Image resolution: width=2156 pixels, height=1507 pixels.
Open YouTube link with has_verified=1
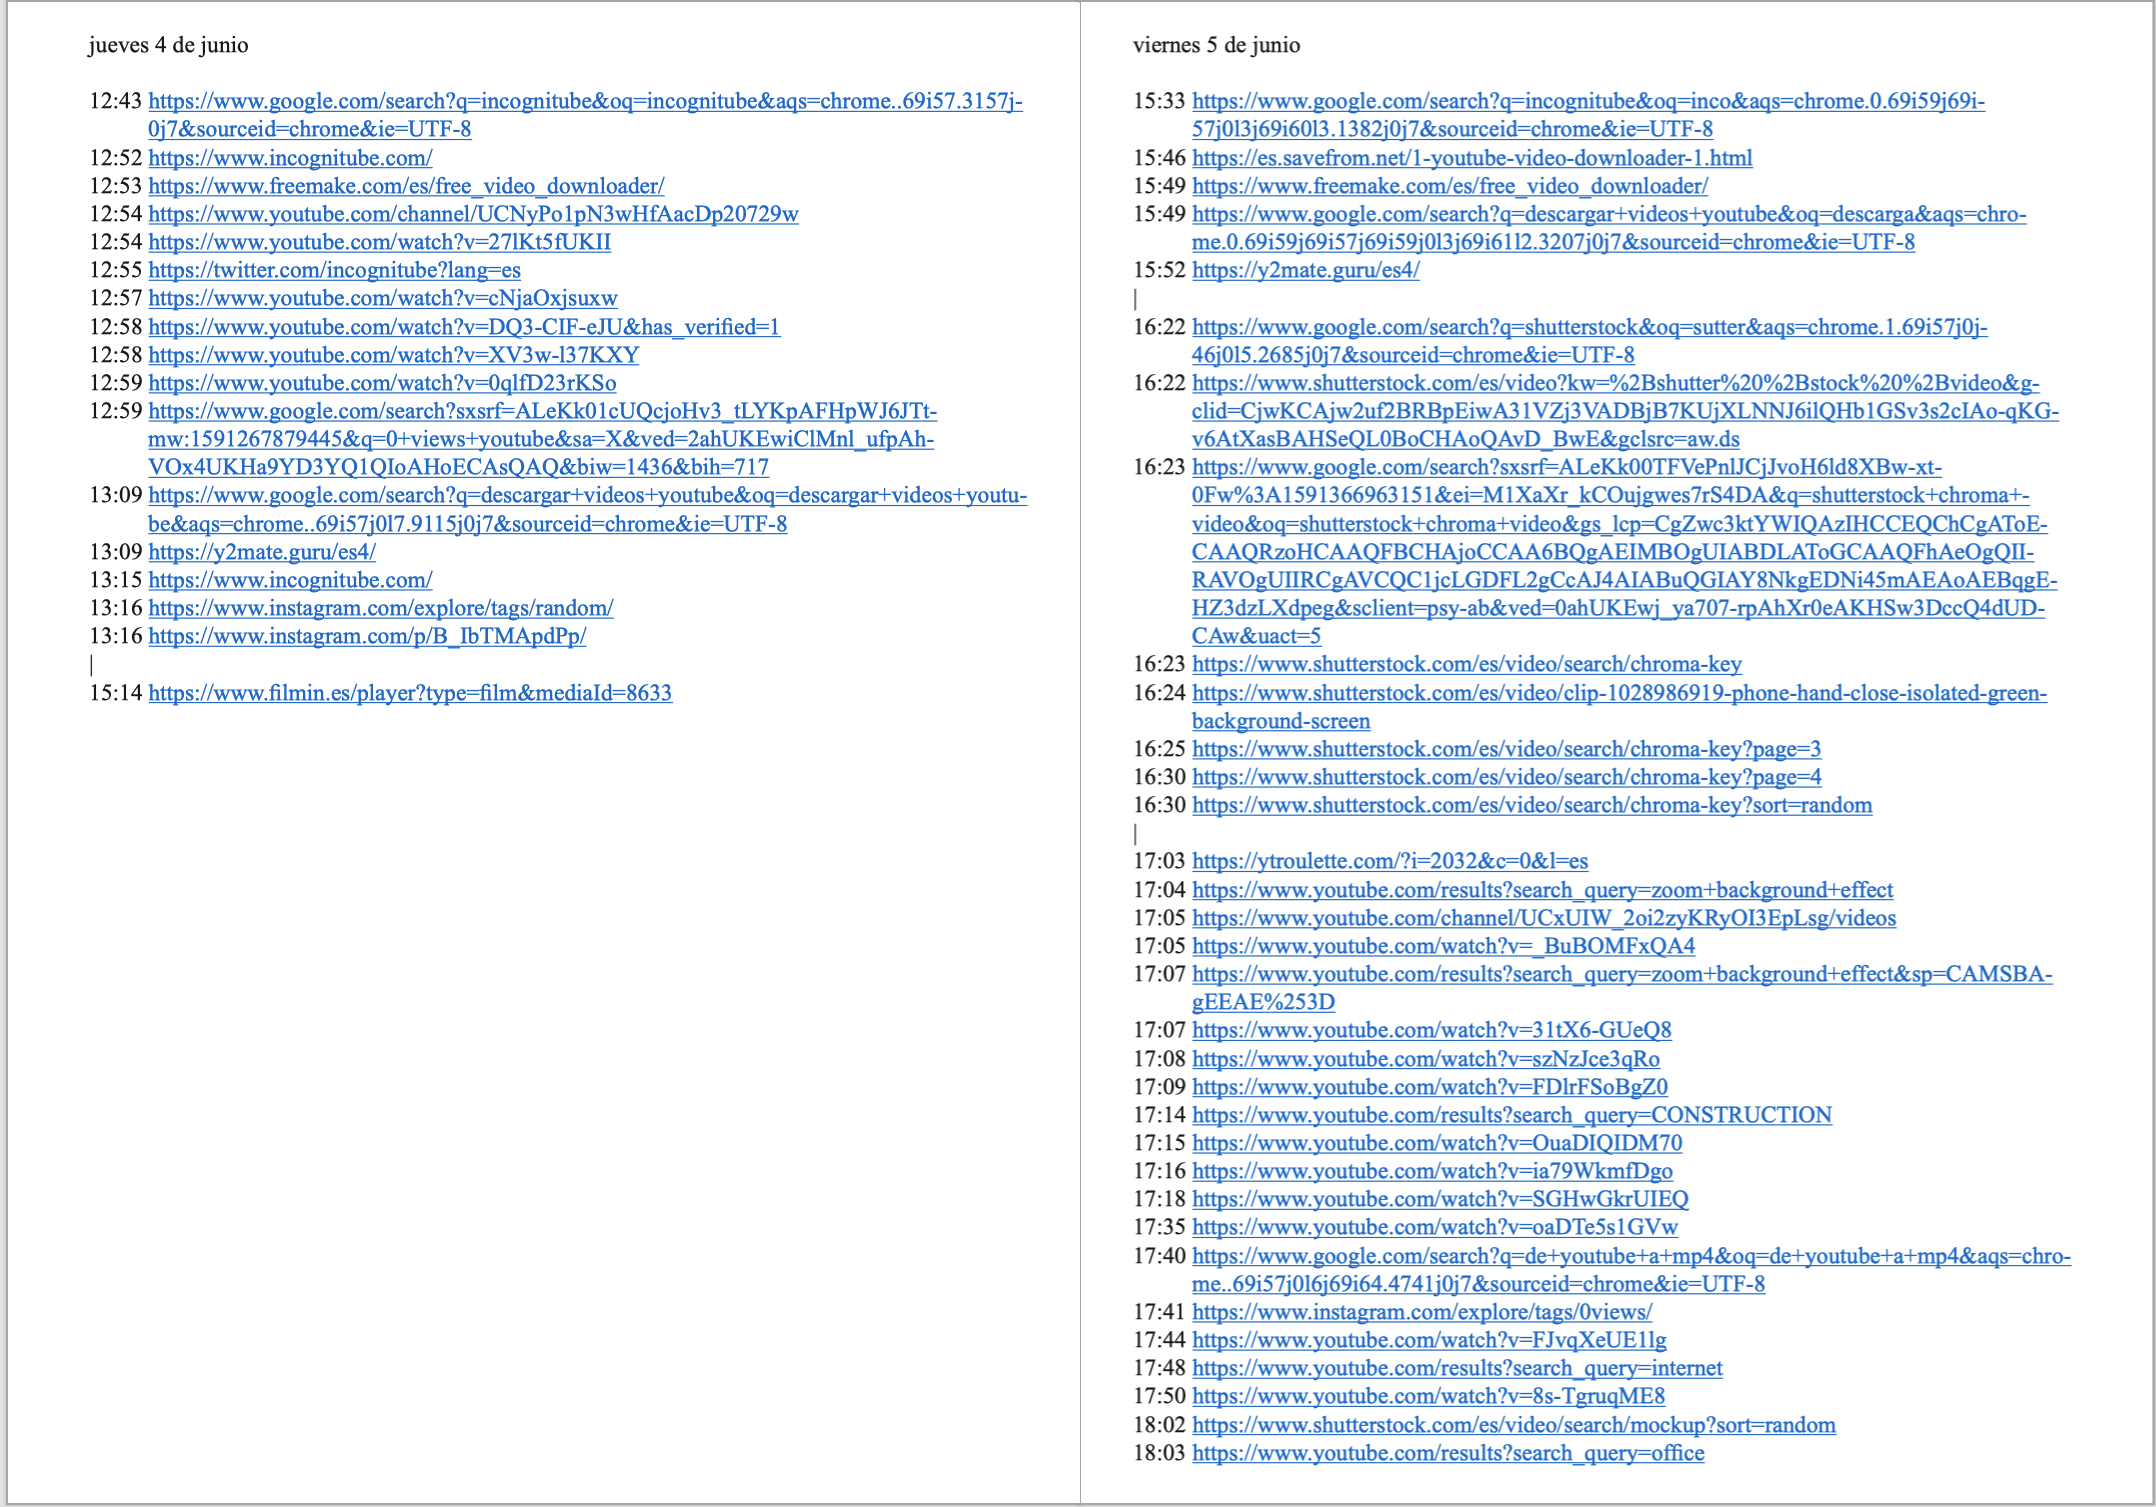tap(464, 327)
